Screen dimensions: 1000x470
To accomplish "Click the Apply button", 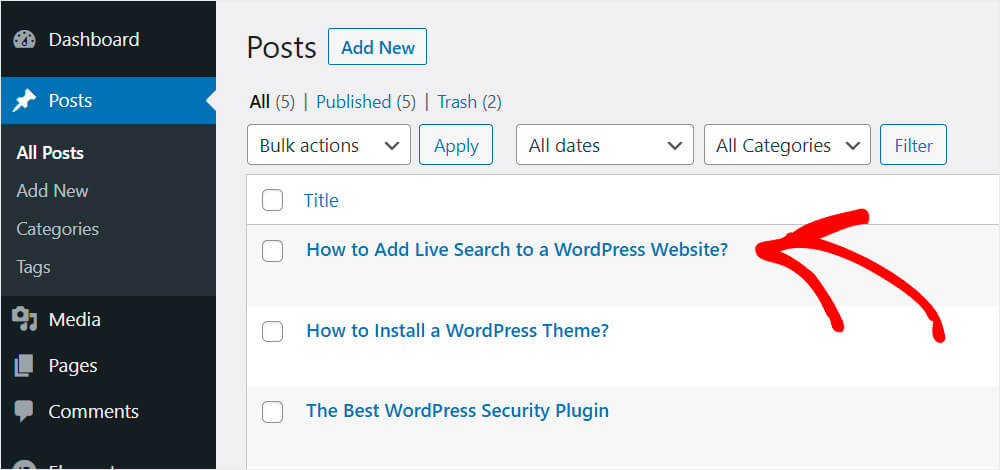I will pyautogui.click(x=456, y=145).
